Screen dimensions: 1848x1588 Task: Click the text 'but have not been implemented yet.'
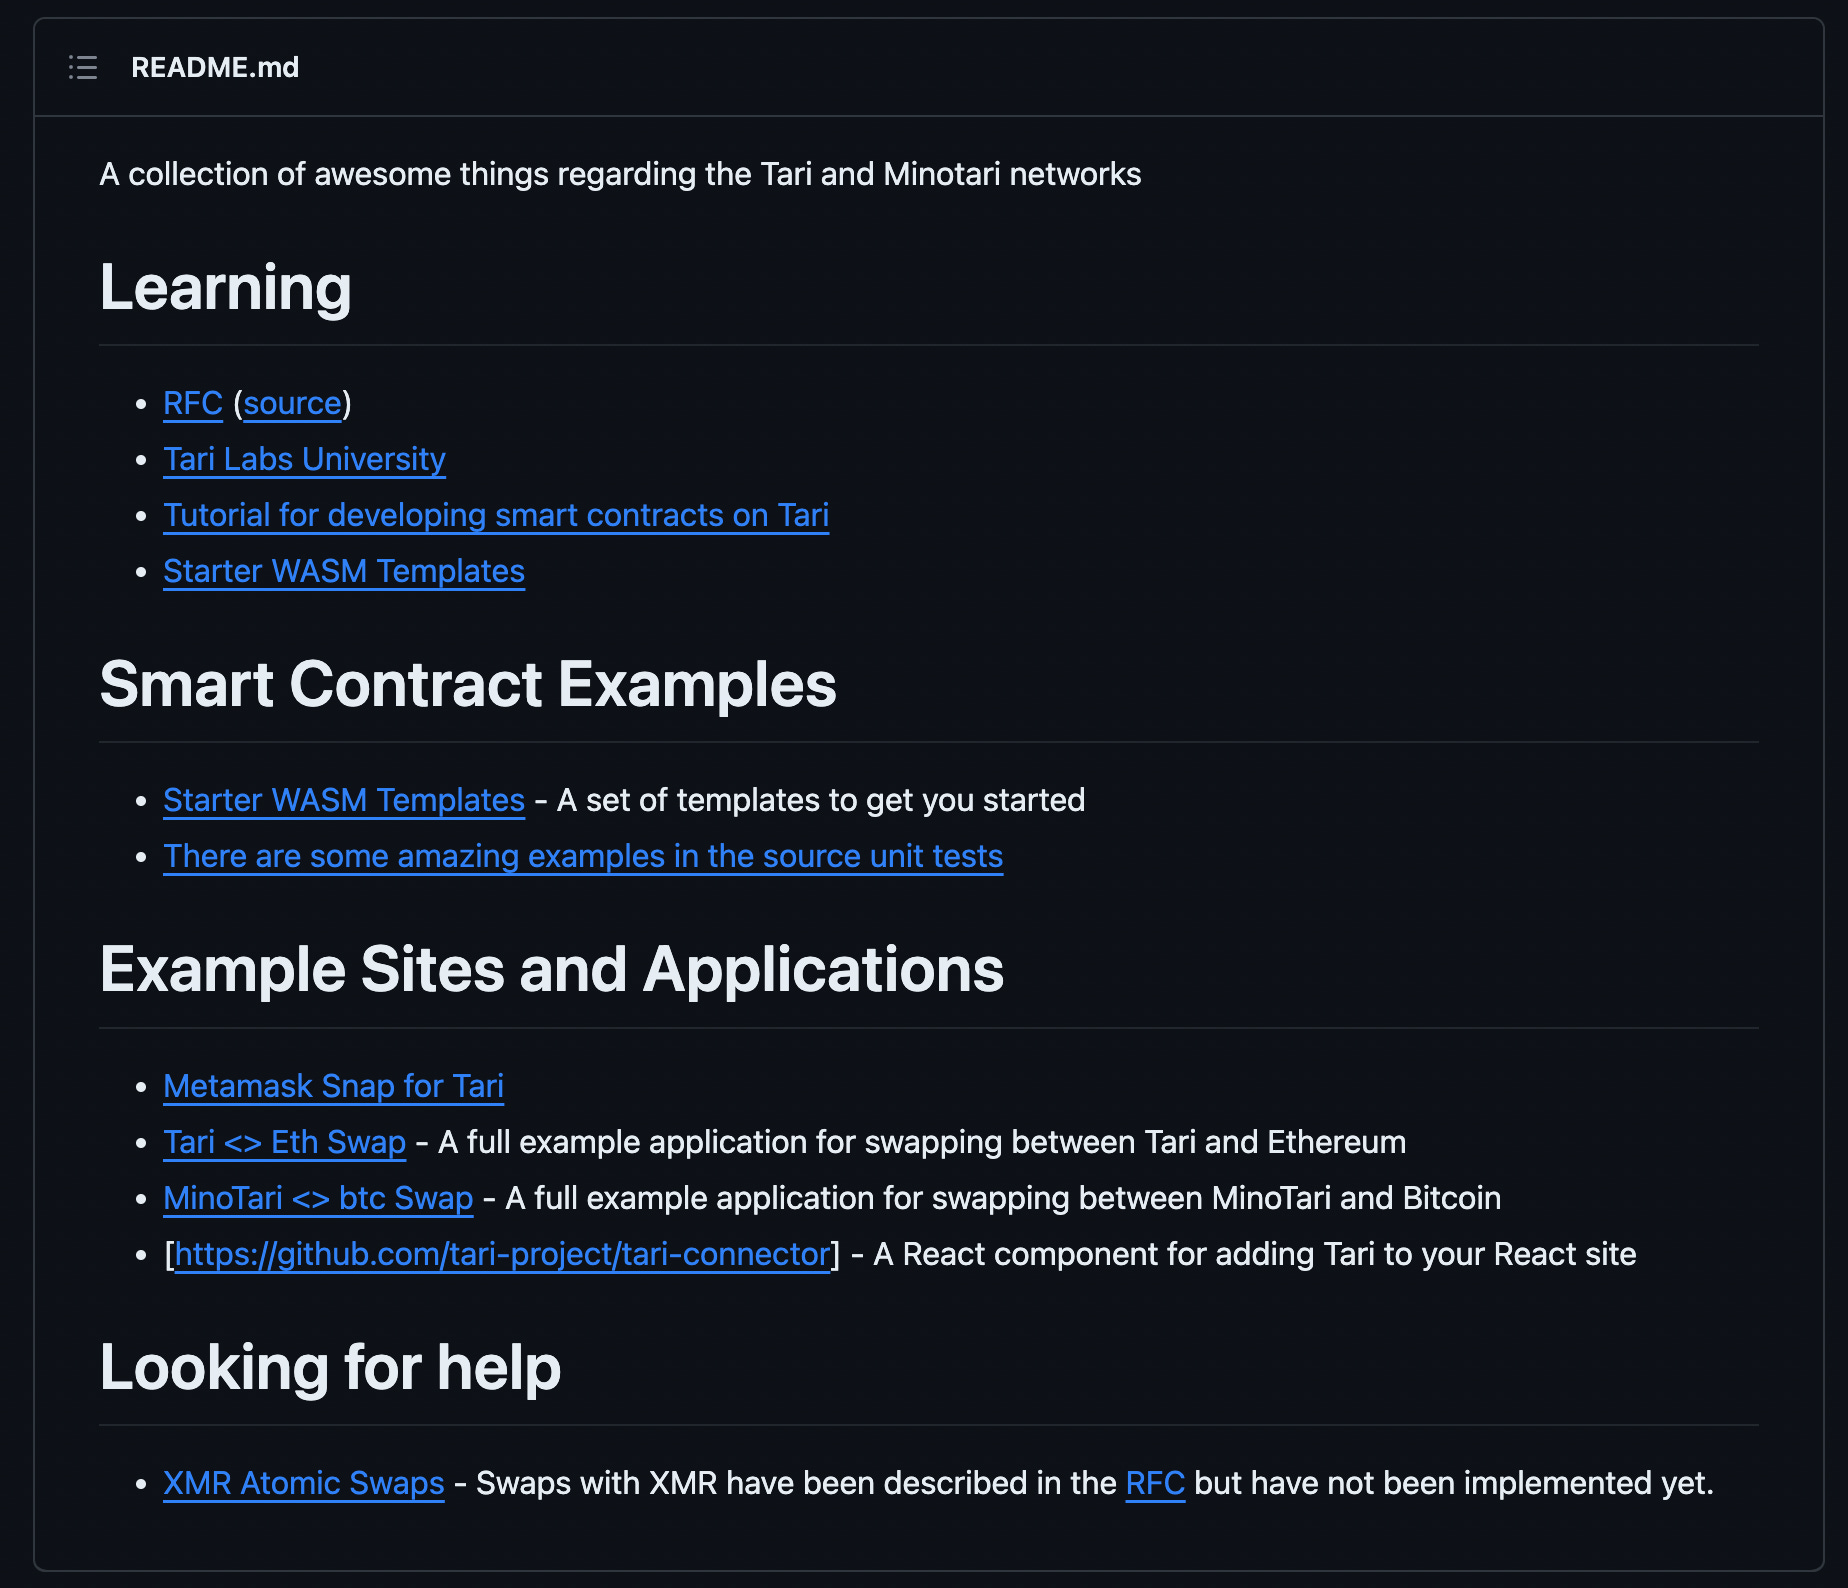point(1454,1483)
